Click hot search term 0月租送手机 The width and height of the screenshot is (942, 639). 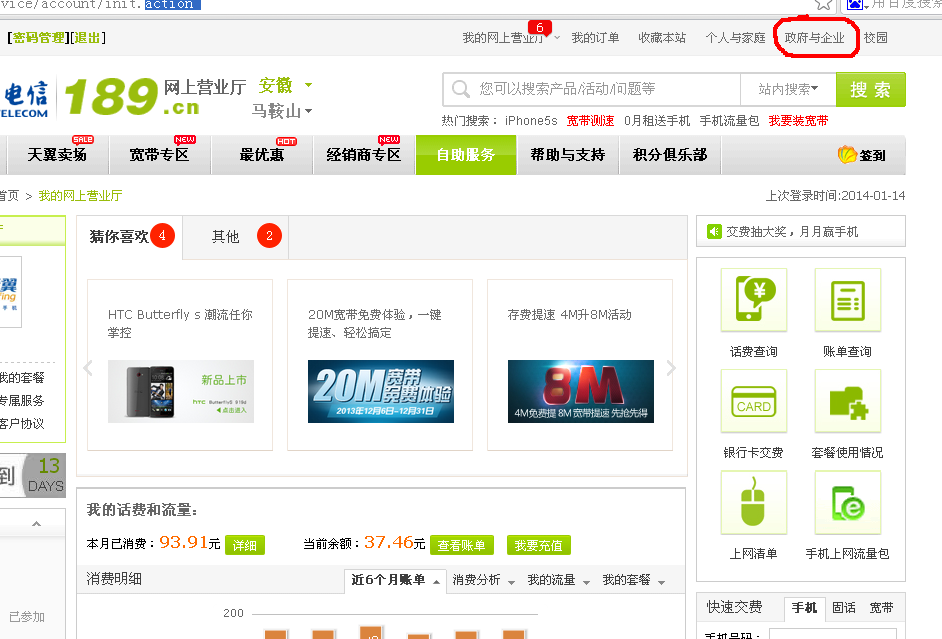click(x=657, y=121)
